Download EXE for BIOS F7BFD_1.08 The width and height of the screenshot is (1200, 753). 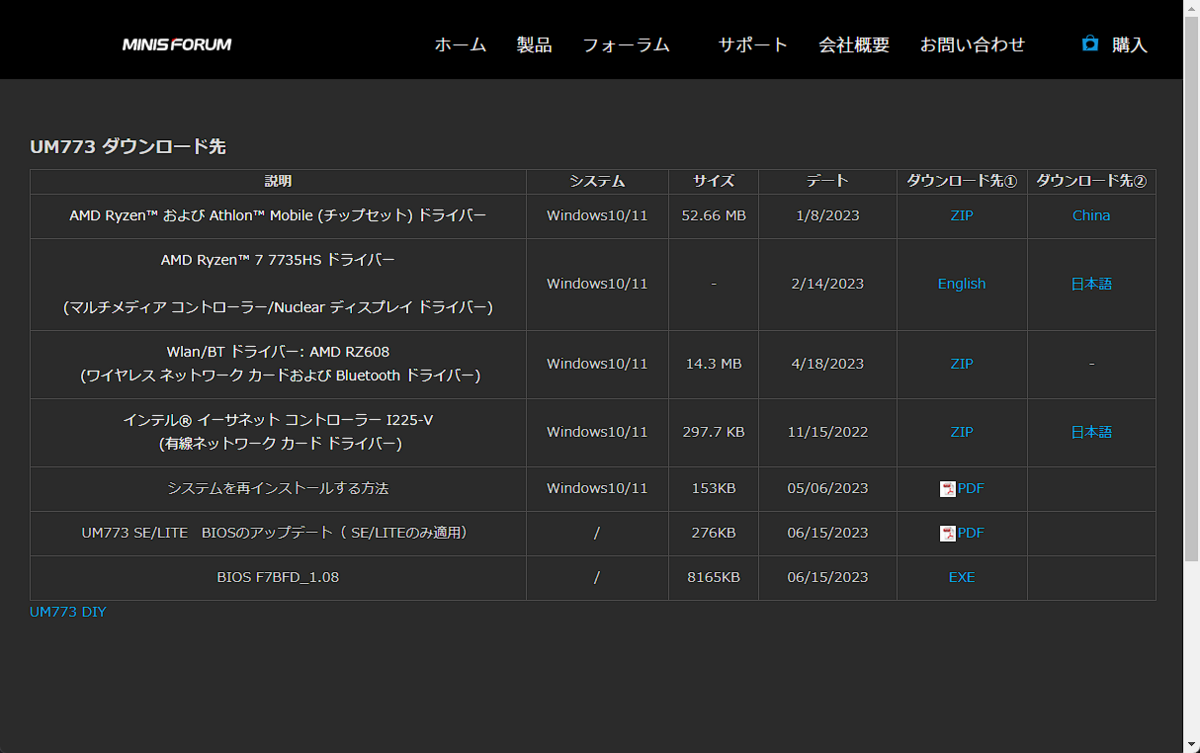click(962, 577)
